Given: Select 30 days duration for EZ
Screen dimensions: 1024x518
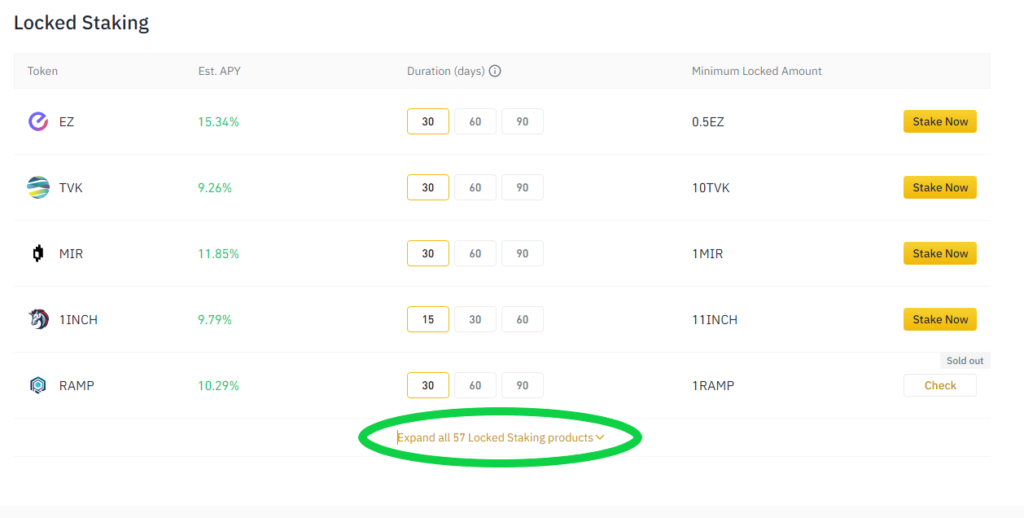Looking at the screenshot, I should pyautogui.click(x=428, y=121).
